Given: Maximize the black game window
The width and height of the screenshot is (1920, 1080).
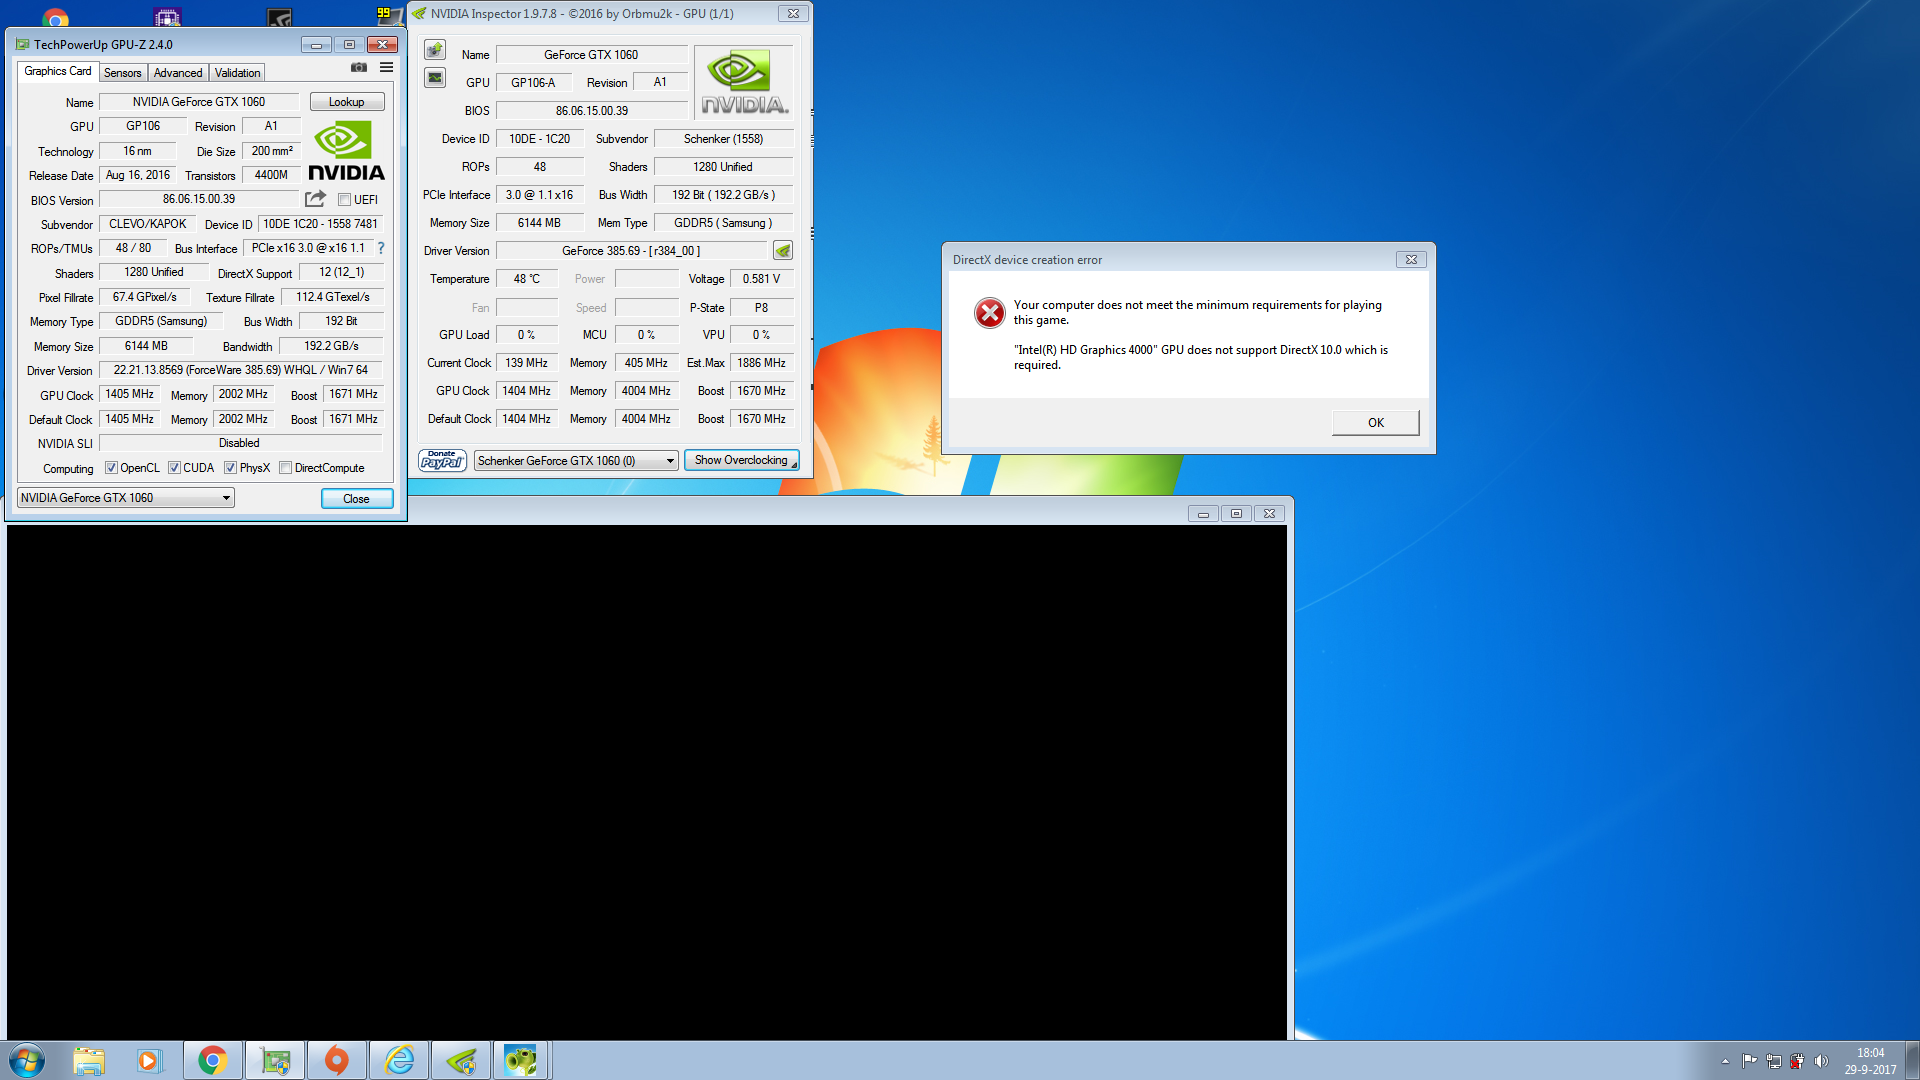Looking at the screenshot, I should click(x=1236, y=513).
